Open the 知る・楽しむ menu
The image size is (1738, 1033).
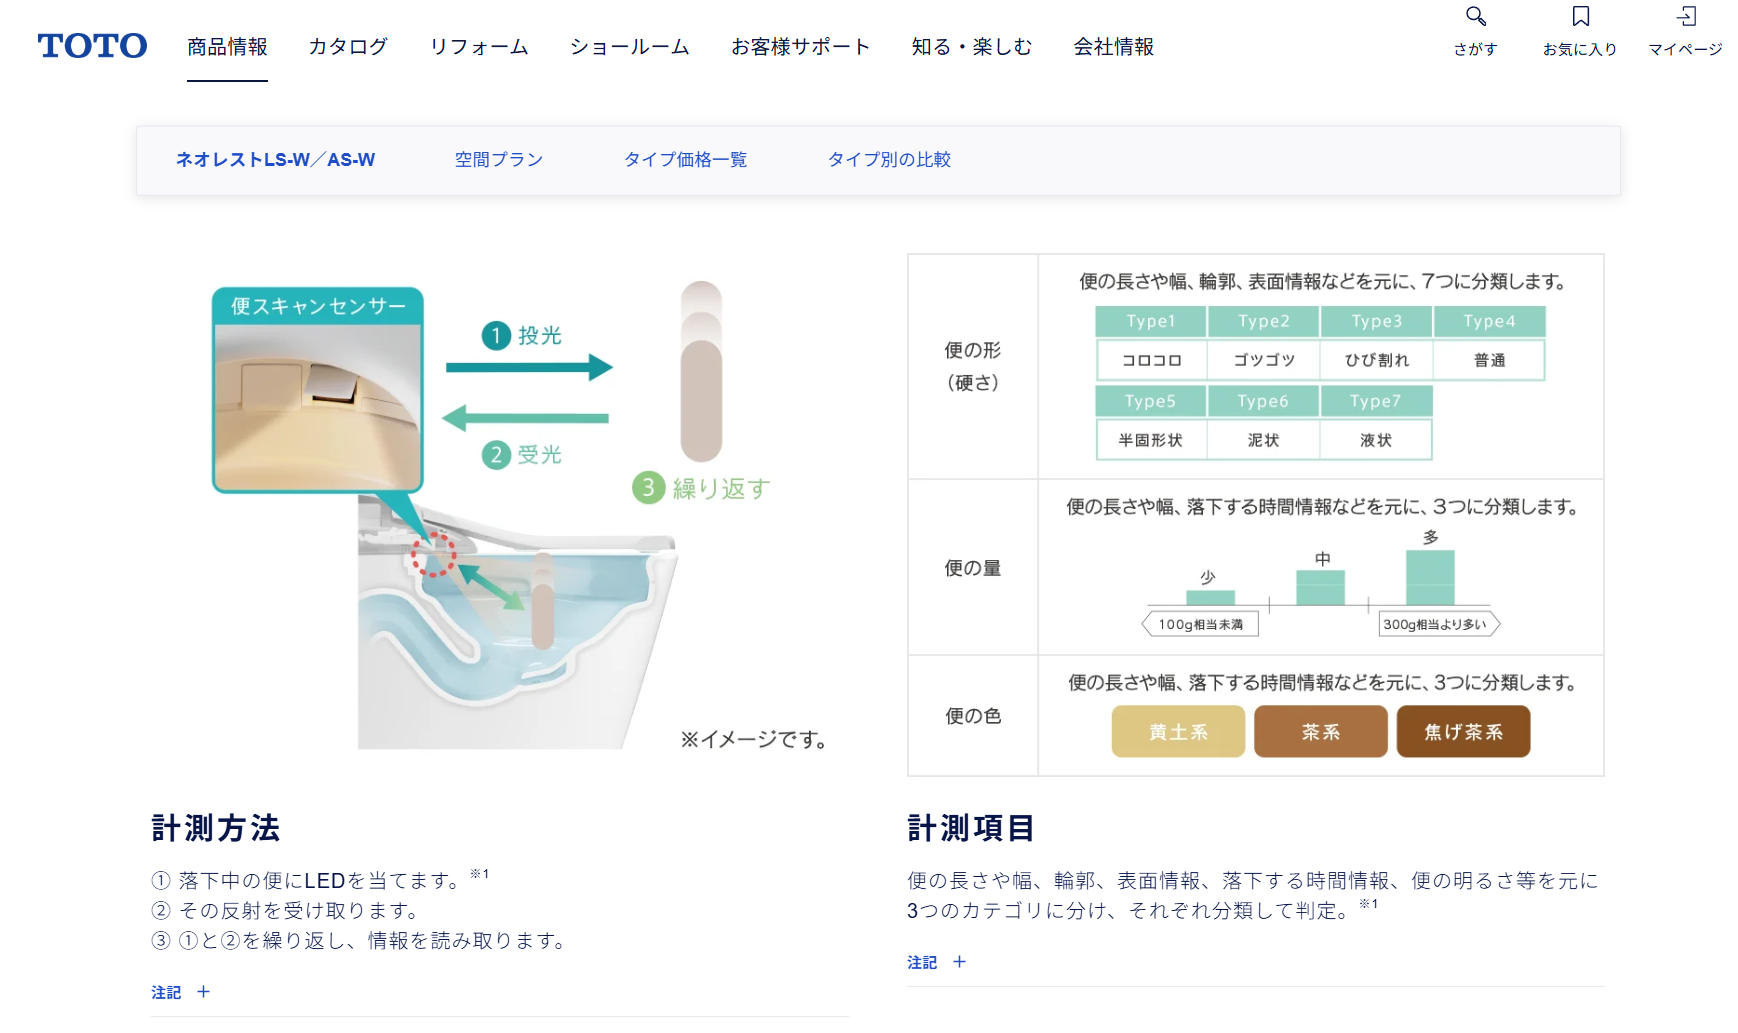(x=971, y=47)
